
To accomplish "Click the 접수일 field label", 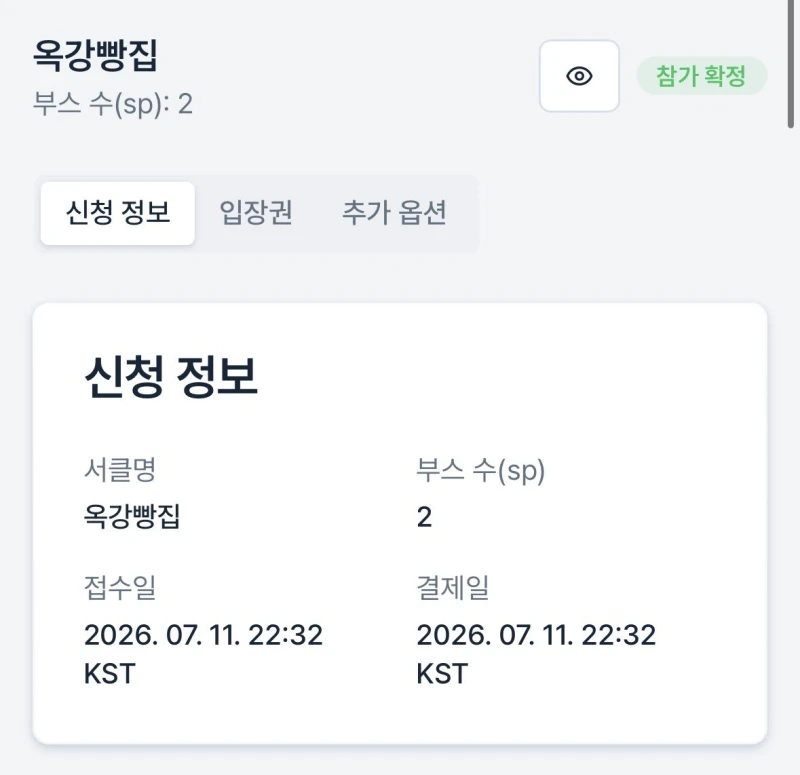I will coord(120,587).
